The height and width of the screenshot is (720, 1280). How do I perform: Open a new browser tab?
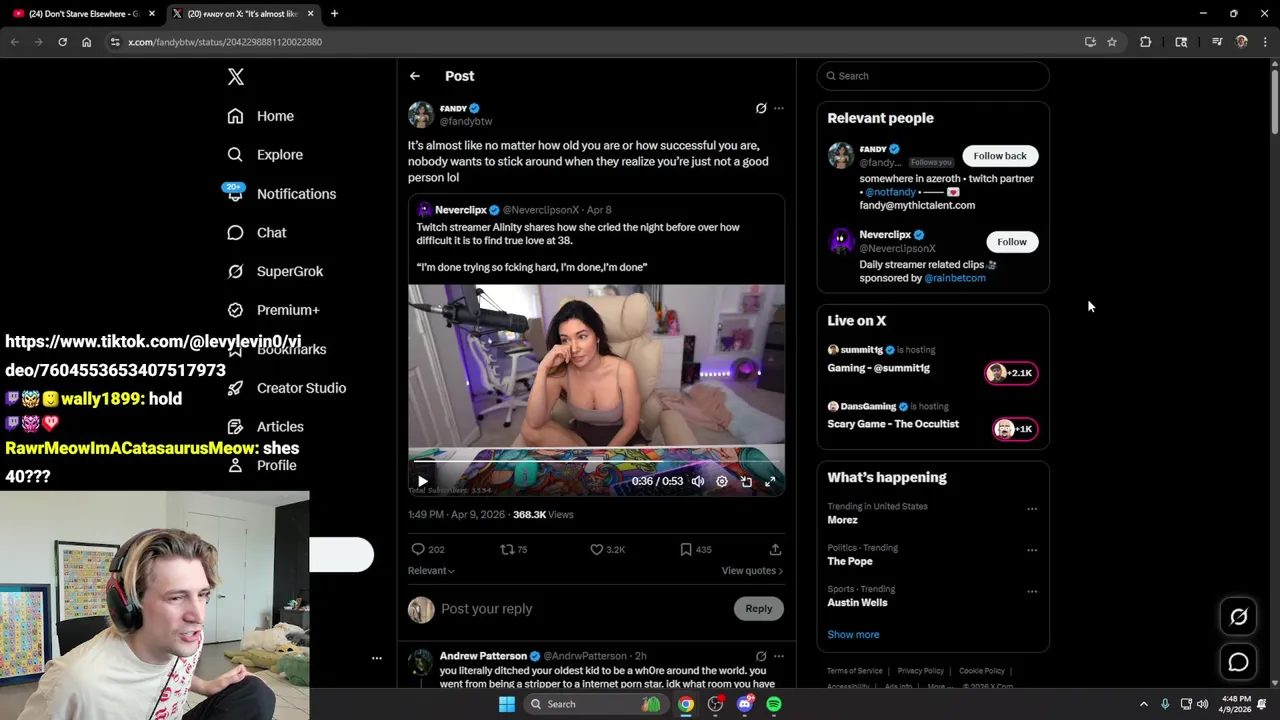pyautogui.click(x=334, y=14)
